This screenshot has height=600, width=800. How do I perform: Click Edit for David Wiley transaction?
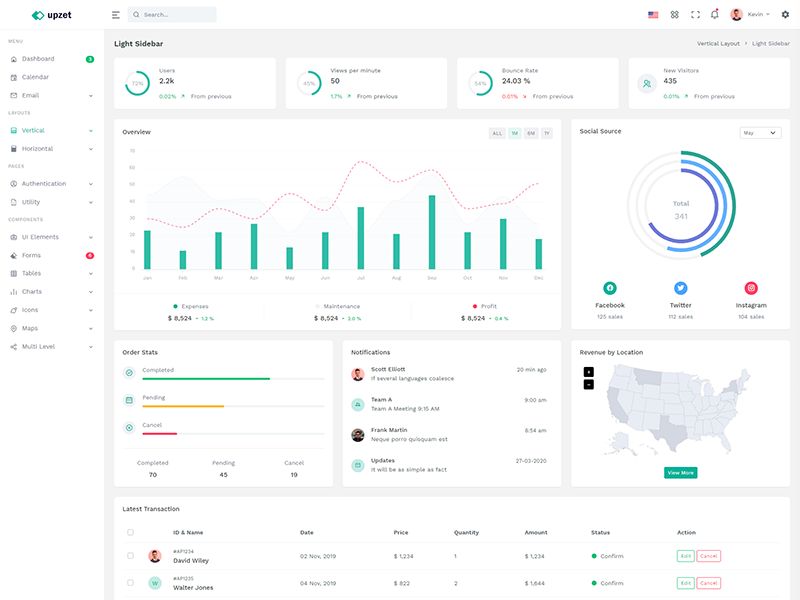tap(685, 556)
